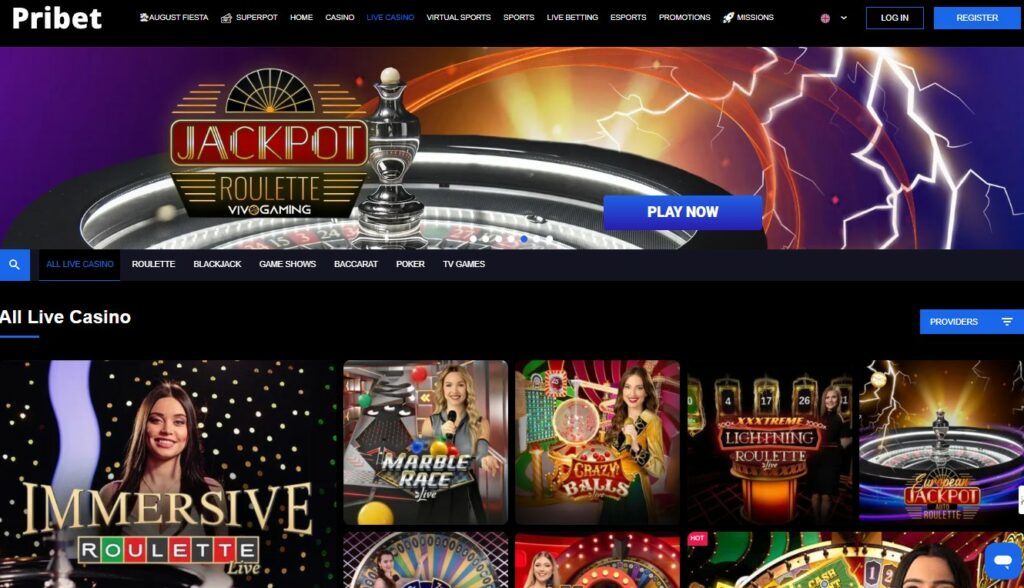Switch to the Roulette category tab
Viewport: 1024px width, 588px height.
click(153, 264)
